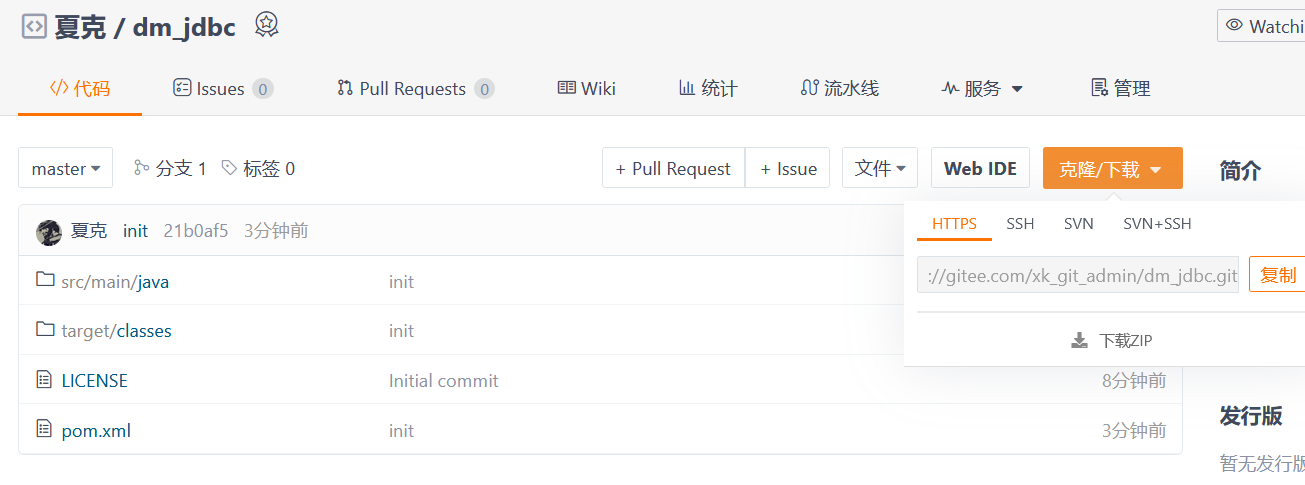Open the Wiki tab
This screenshot has height=485, width=1305.
point(587,88)
